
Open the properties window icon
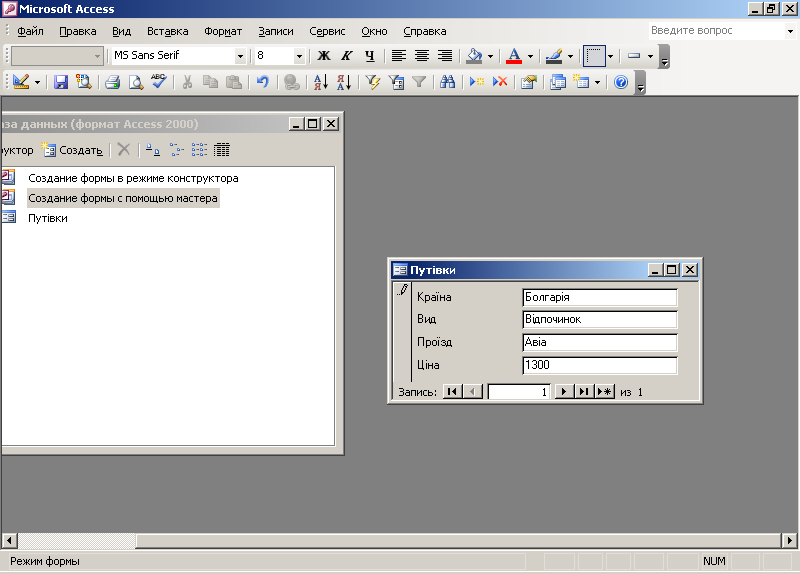pos(529,82)
